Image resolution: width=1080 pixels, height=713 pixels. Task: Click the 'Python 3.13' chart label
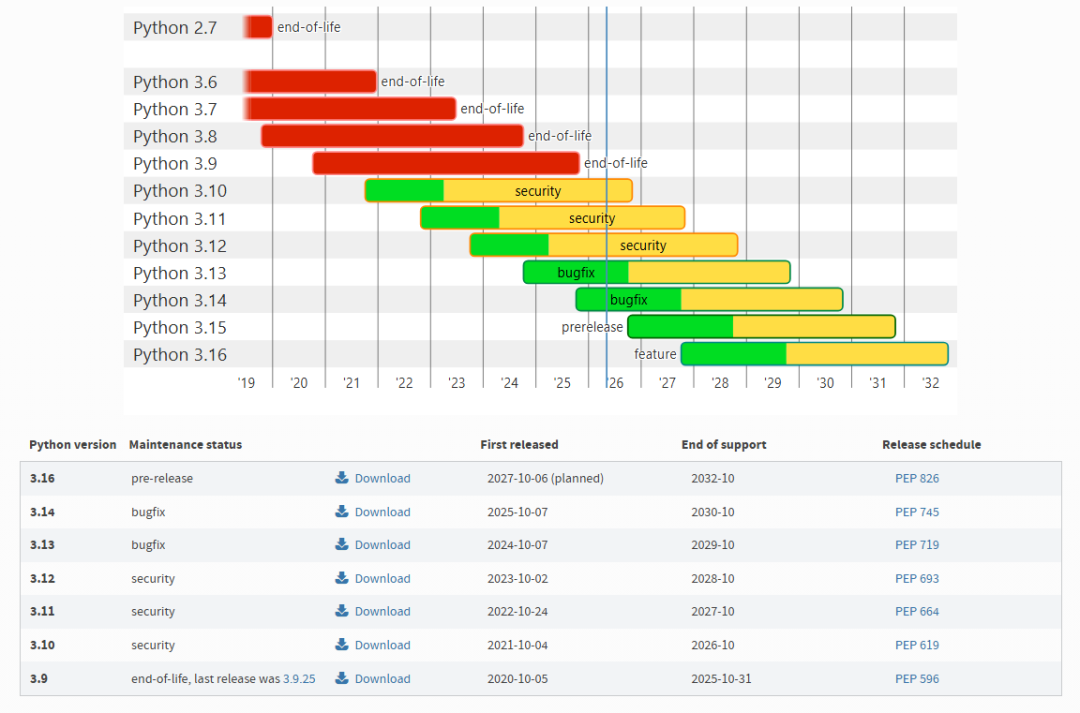click(180, 273)
